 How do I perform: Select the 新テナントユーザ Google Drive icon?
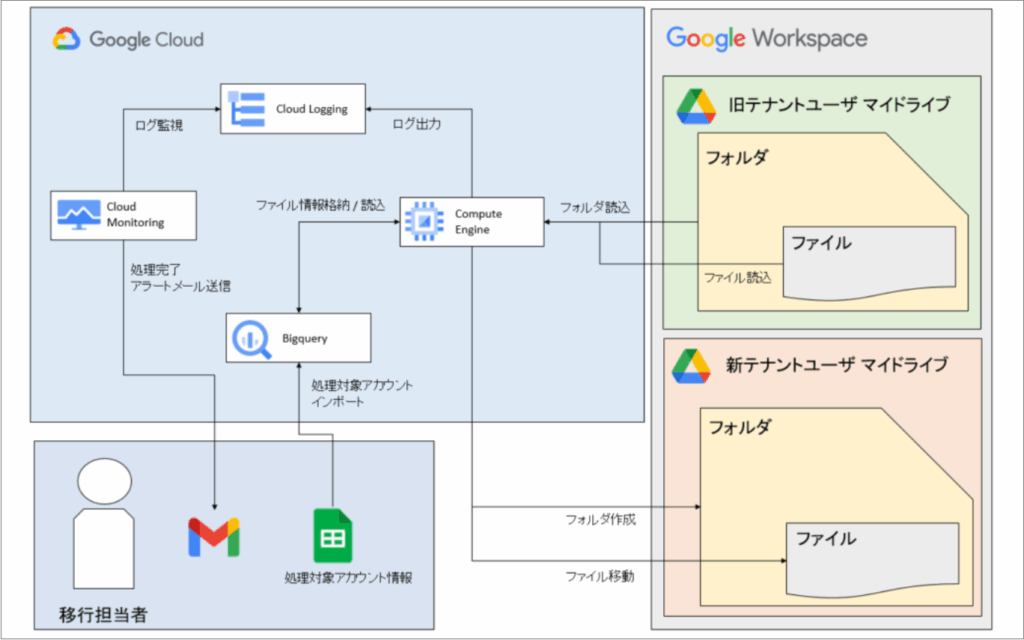tap(692, 365)
